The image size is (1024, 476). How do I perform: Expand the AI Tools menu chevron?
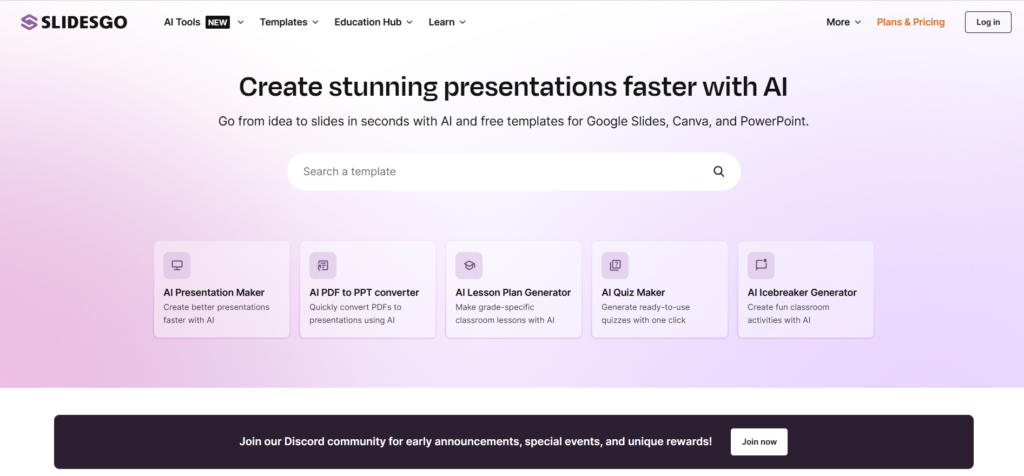coord(240,22)
